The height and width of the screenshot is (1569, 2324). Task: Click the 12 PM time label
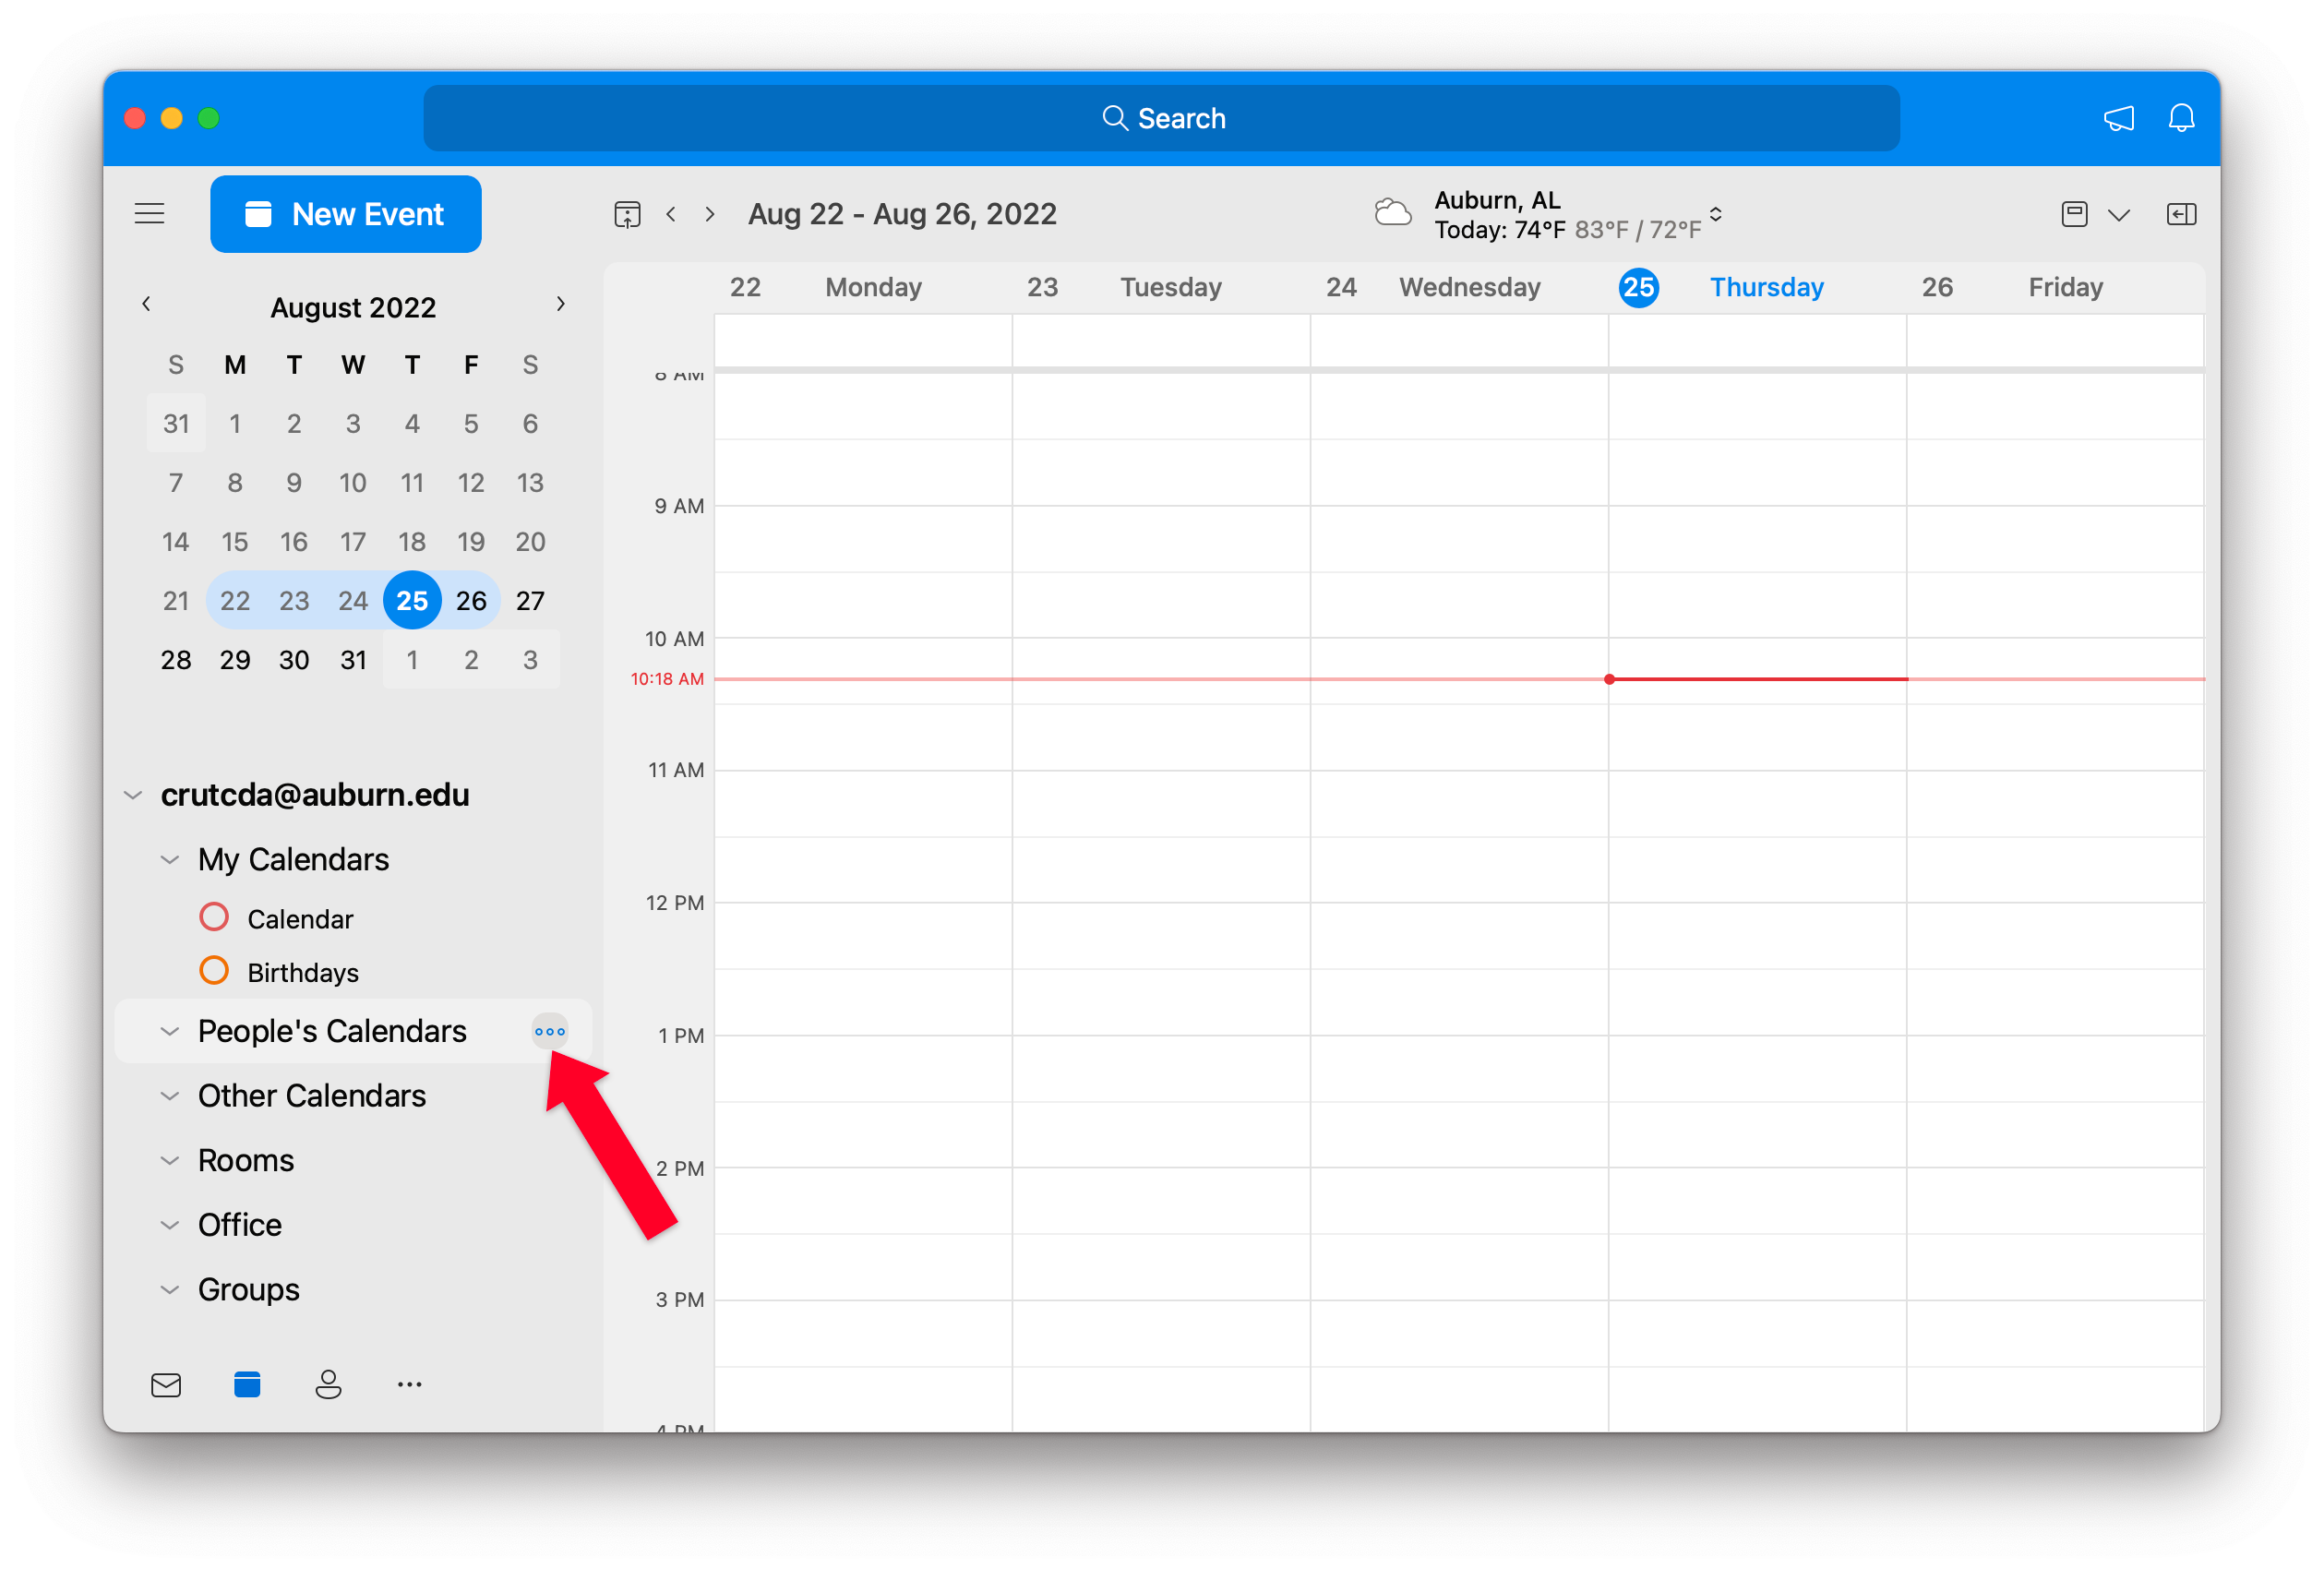pyautogui.click(x=675, y=903)
